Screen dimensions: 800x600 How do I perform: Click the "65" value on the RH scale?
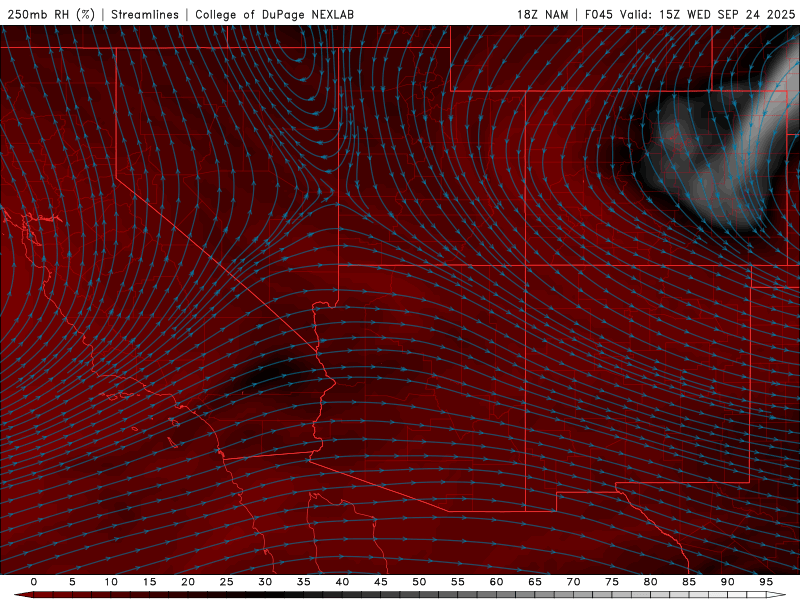(x=535, y=582)
